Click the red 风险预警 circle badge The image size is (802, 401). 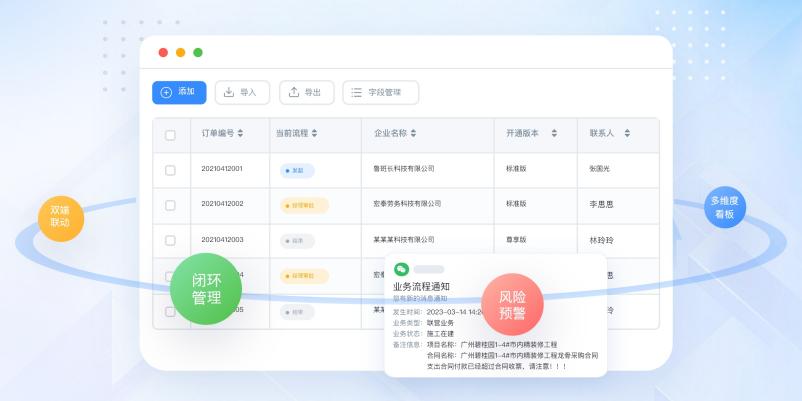click(x=512, y=305)
